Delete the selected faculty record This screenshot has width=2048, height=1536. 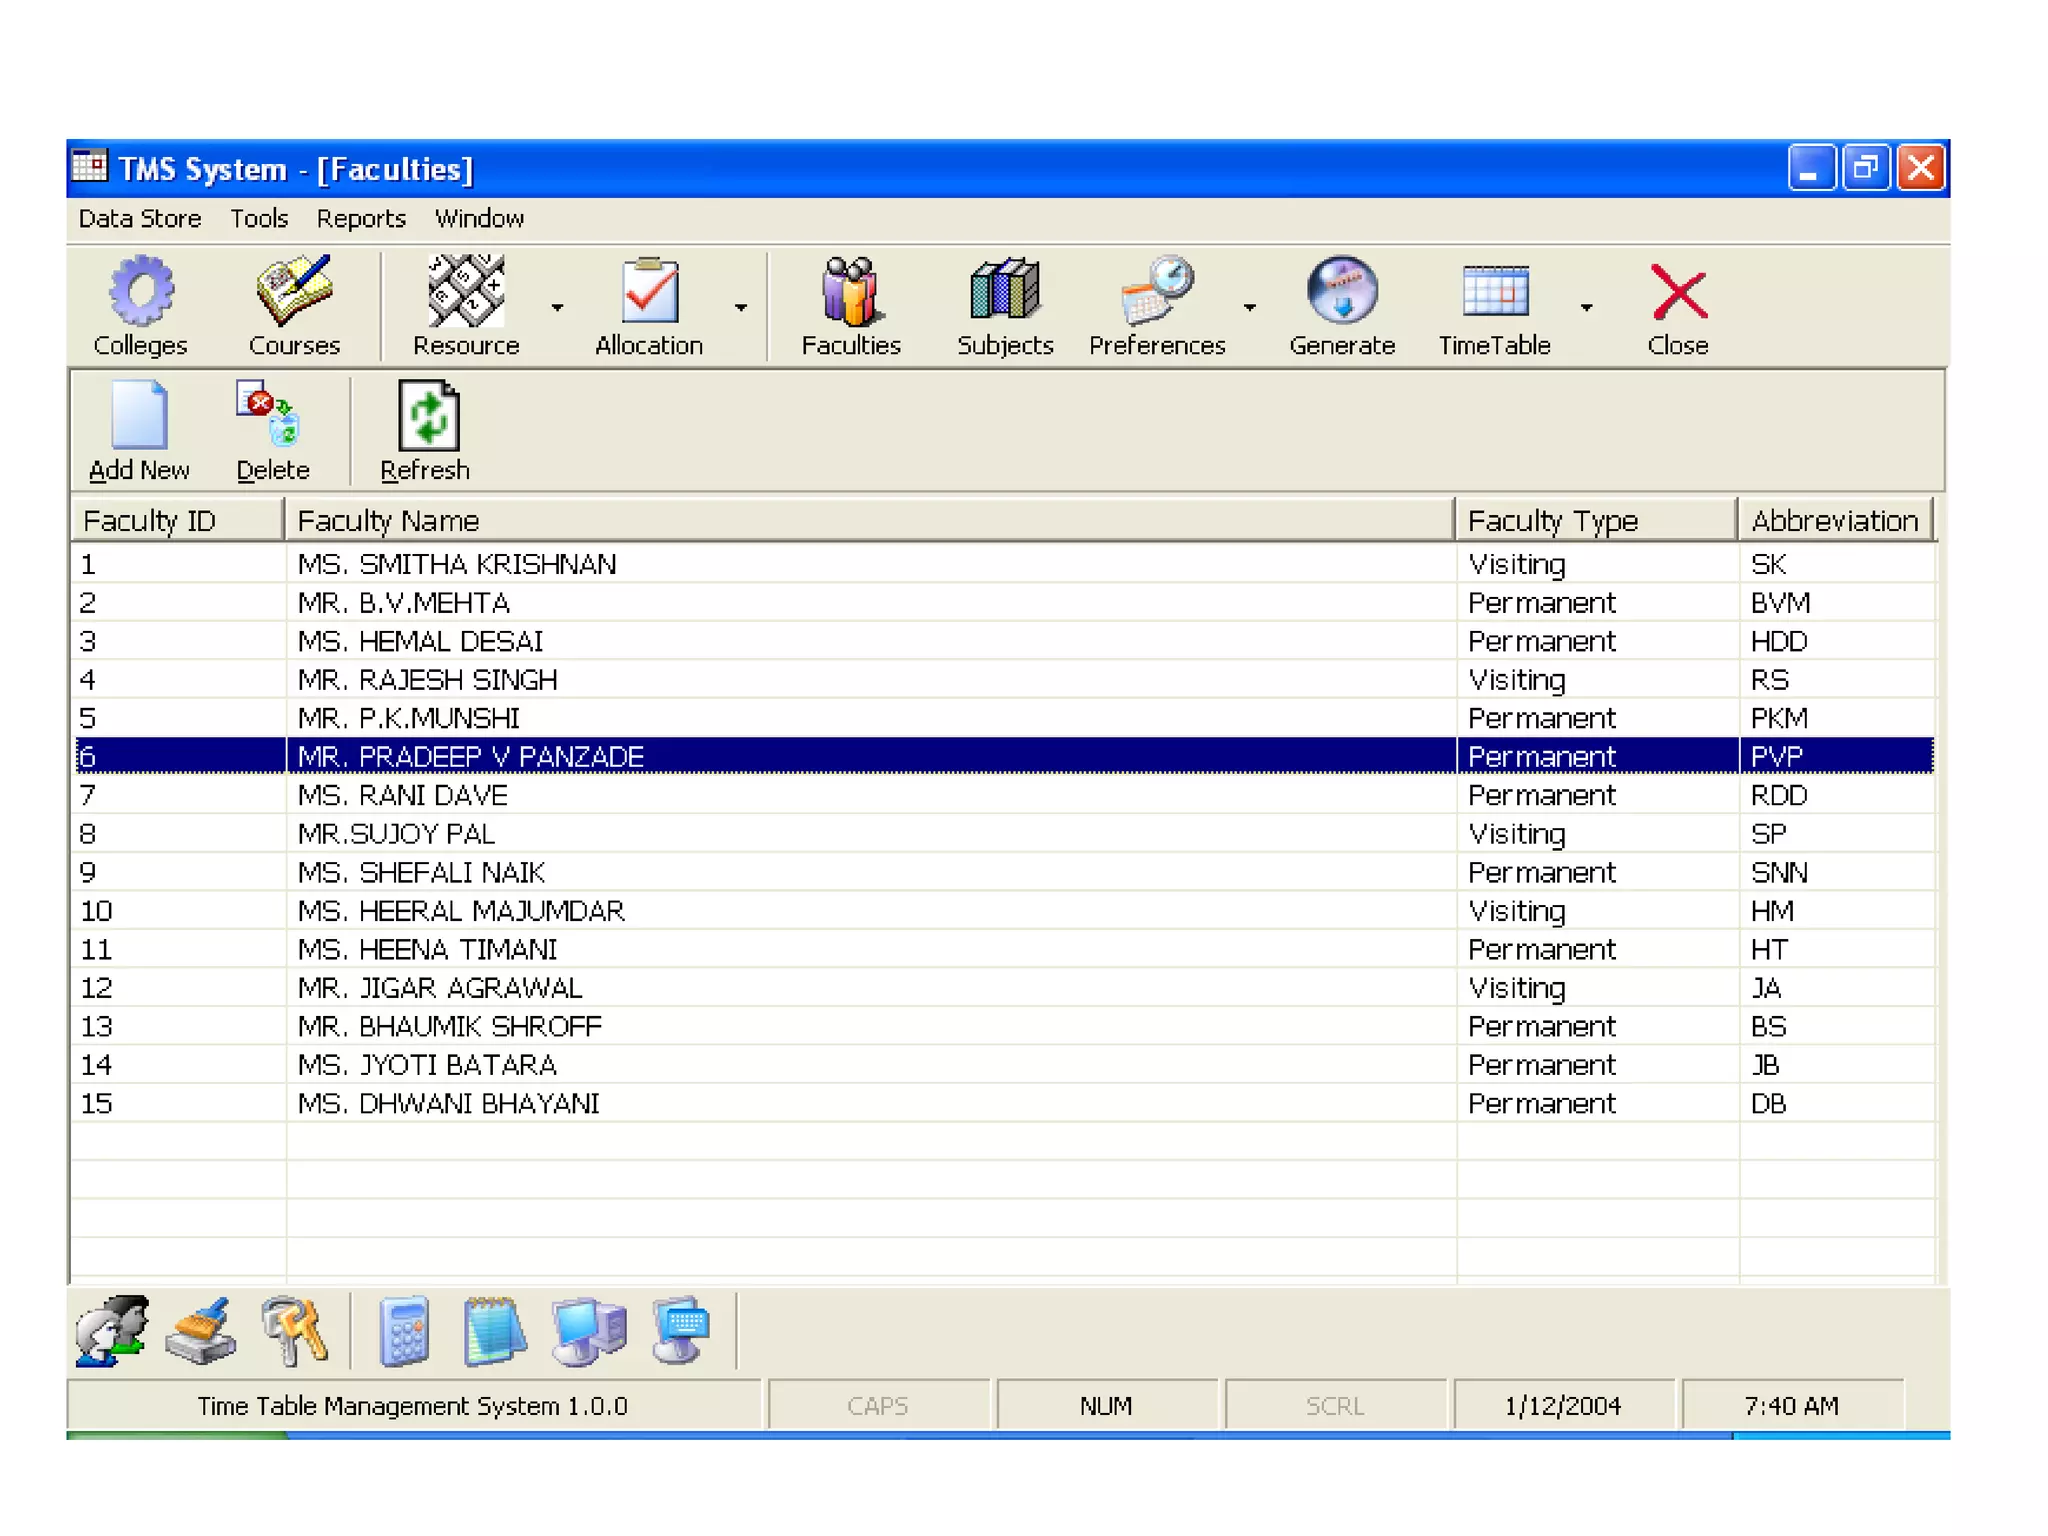(x=272, y=431)
